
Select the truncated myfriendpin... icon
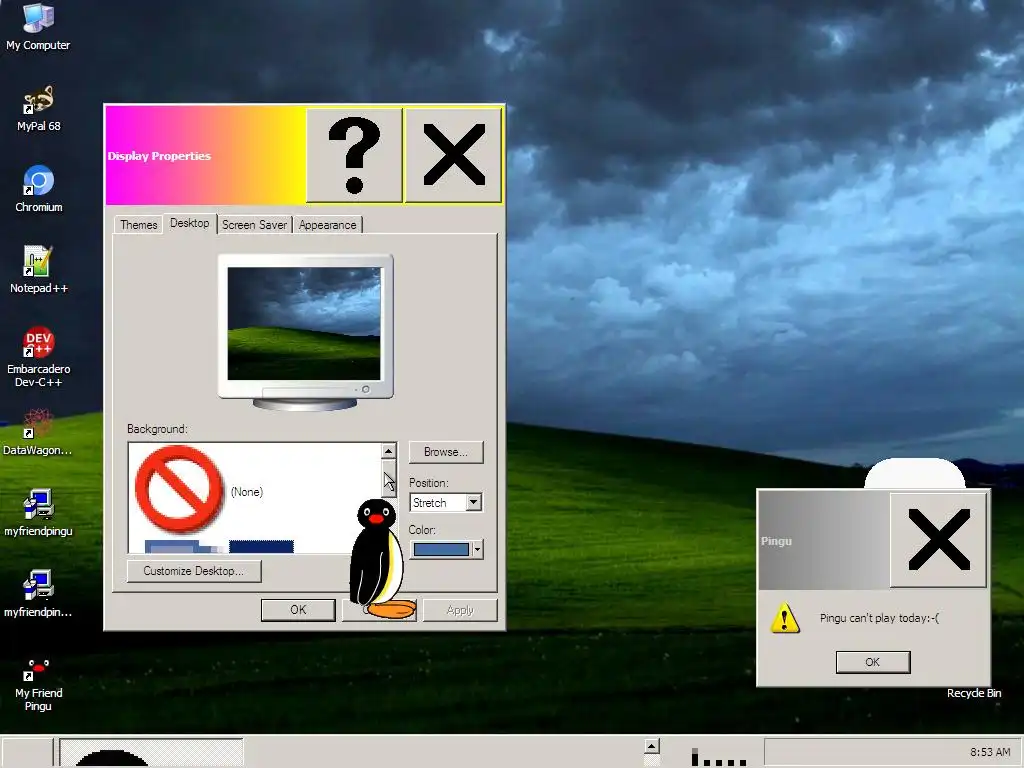pos(38,594)
